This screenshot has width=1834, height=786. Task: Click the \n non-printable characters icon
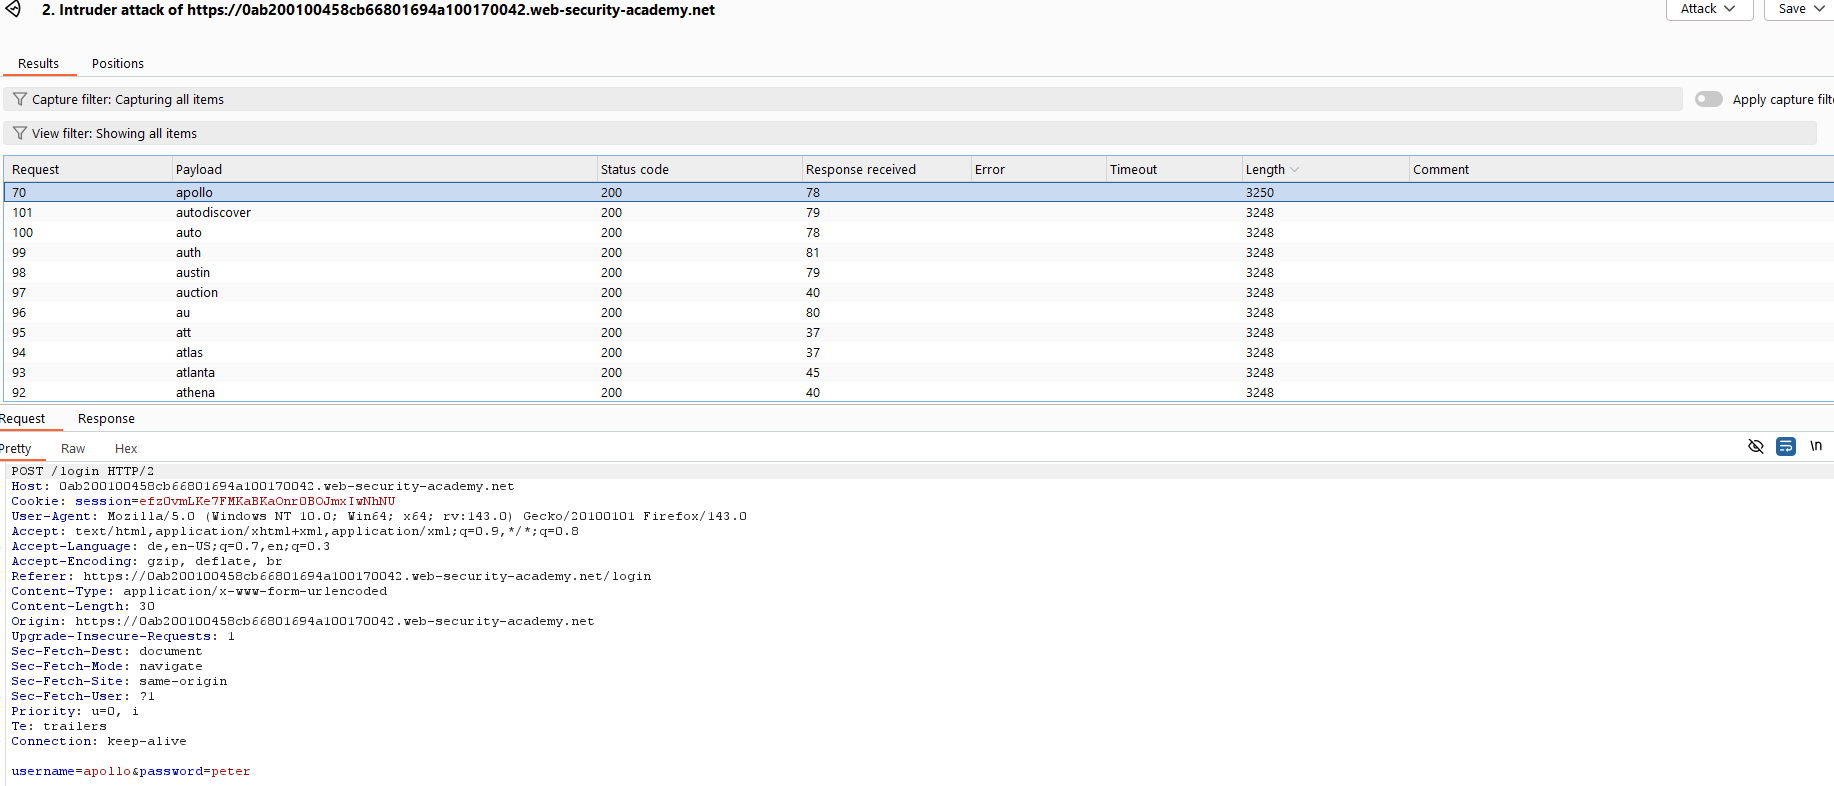(1815, 446)
